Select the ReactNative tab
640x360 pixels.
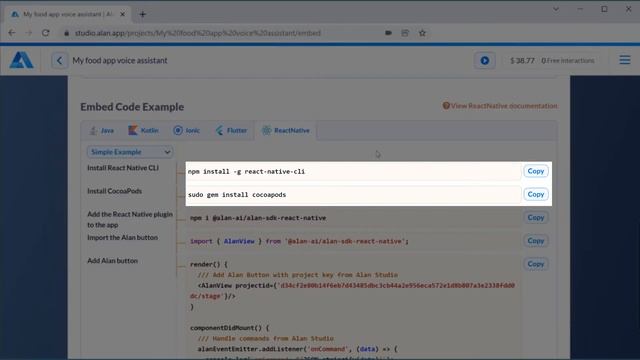pos(286,131)
